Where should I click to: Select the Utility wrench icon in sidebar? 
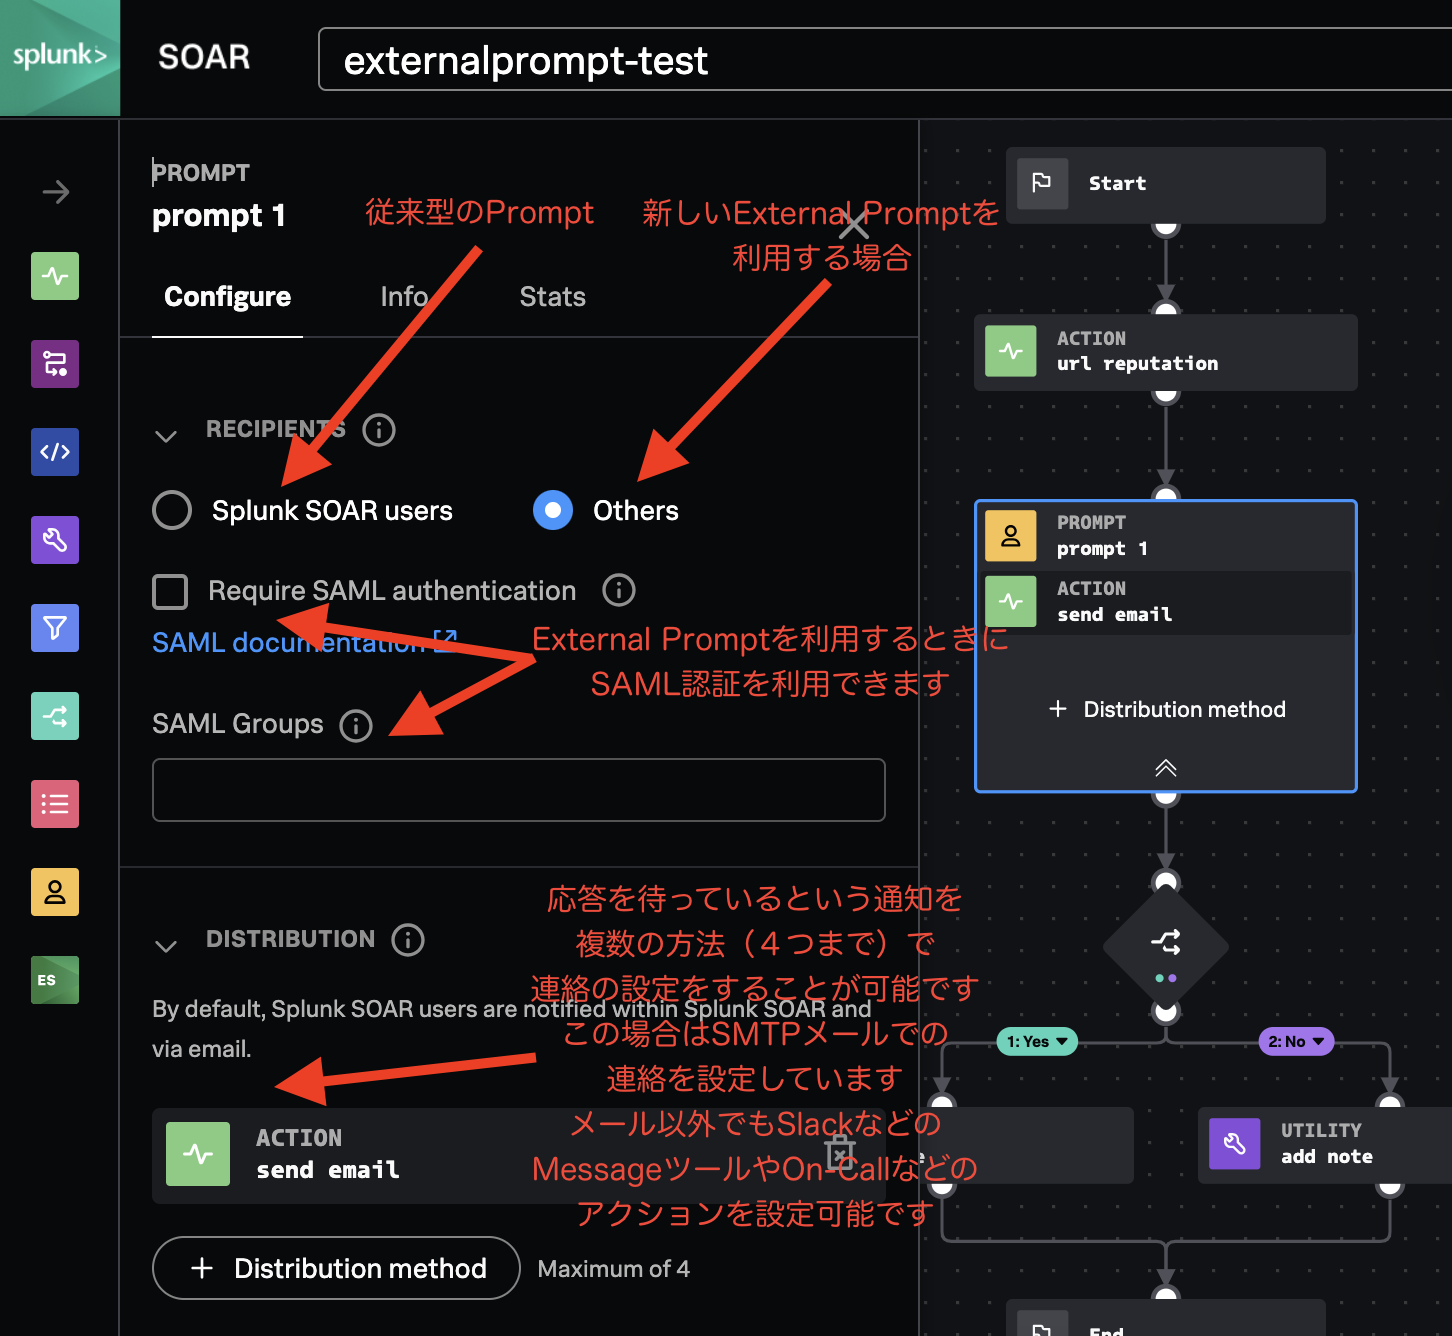(54, 540)
